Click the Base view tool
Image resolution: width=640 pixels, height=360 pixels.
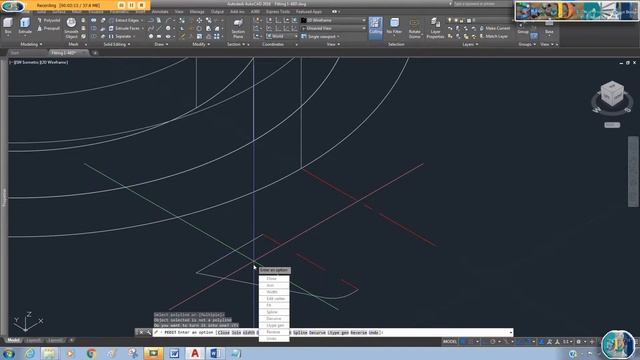click(x=549, y=28)
